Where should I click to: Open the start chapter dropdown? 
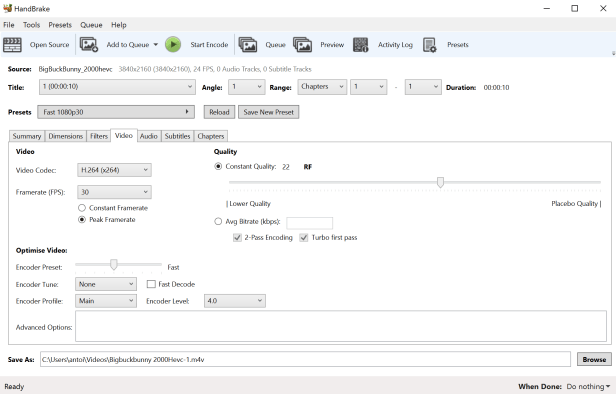pyautogui.click(x=368, y=87)
